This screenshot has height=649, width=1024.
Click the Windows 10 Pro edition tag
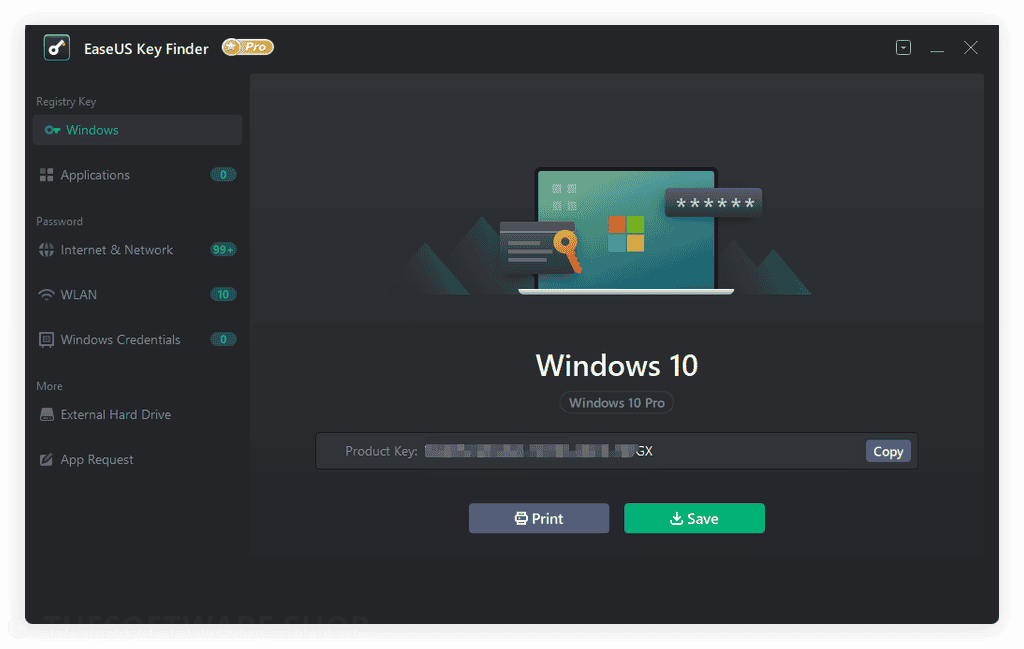[x=616, y=403]
